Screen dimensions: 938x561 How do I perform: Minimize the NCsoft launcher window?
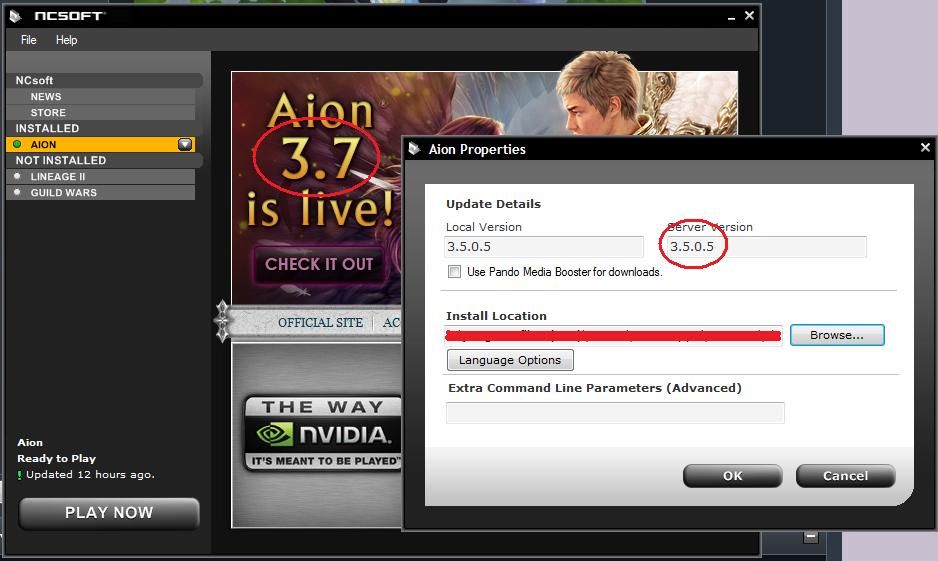click(x=731, y=17)
